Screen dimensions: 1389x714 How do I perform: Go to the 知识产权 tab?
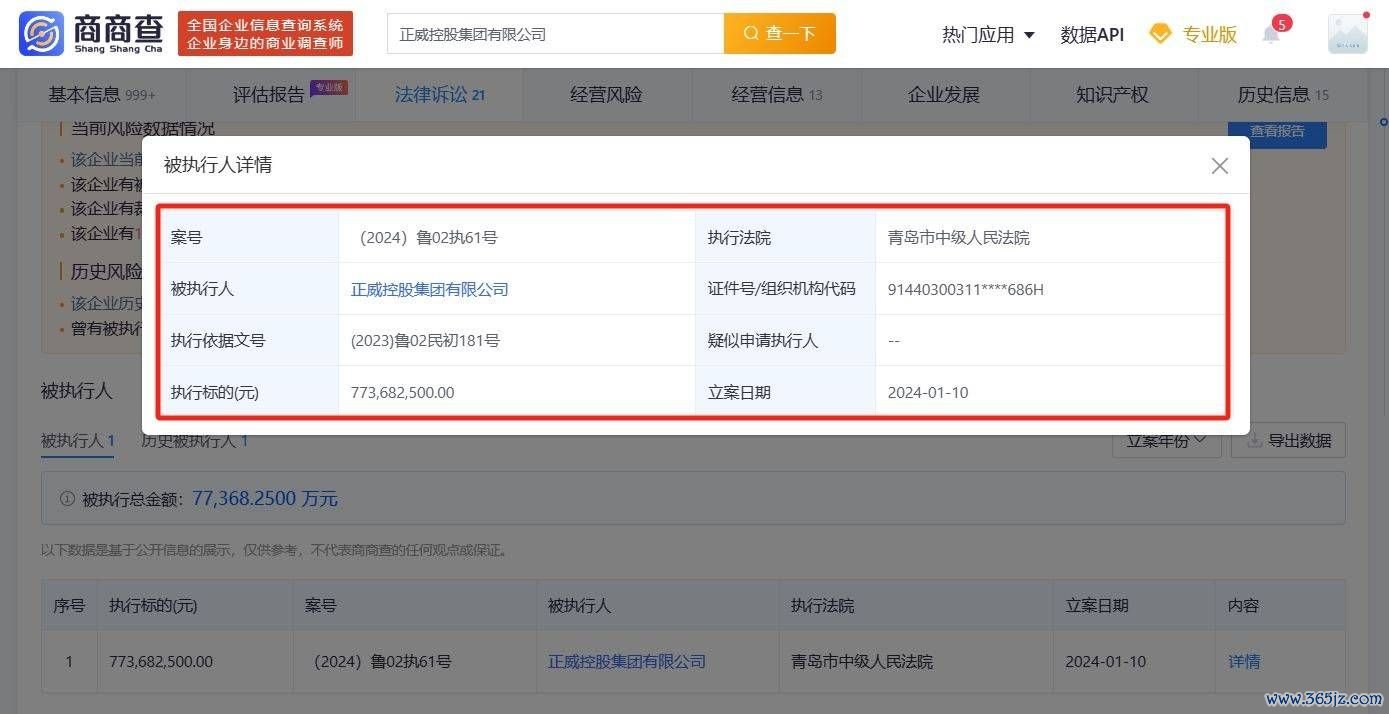click(1112, 95)
